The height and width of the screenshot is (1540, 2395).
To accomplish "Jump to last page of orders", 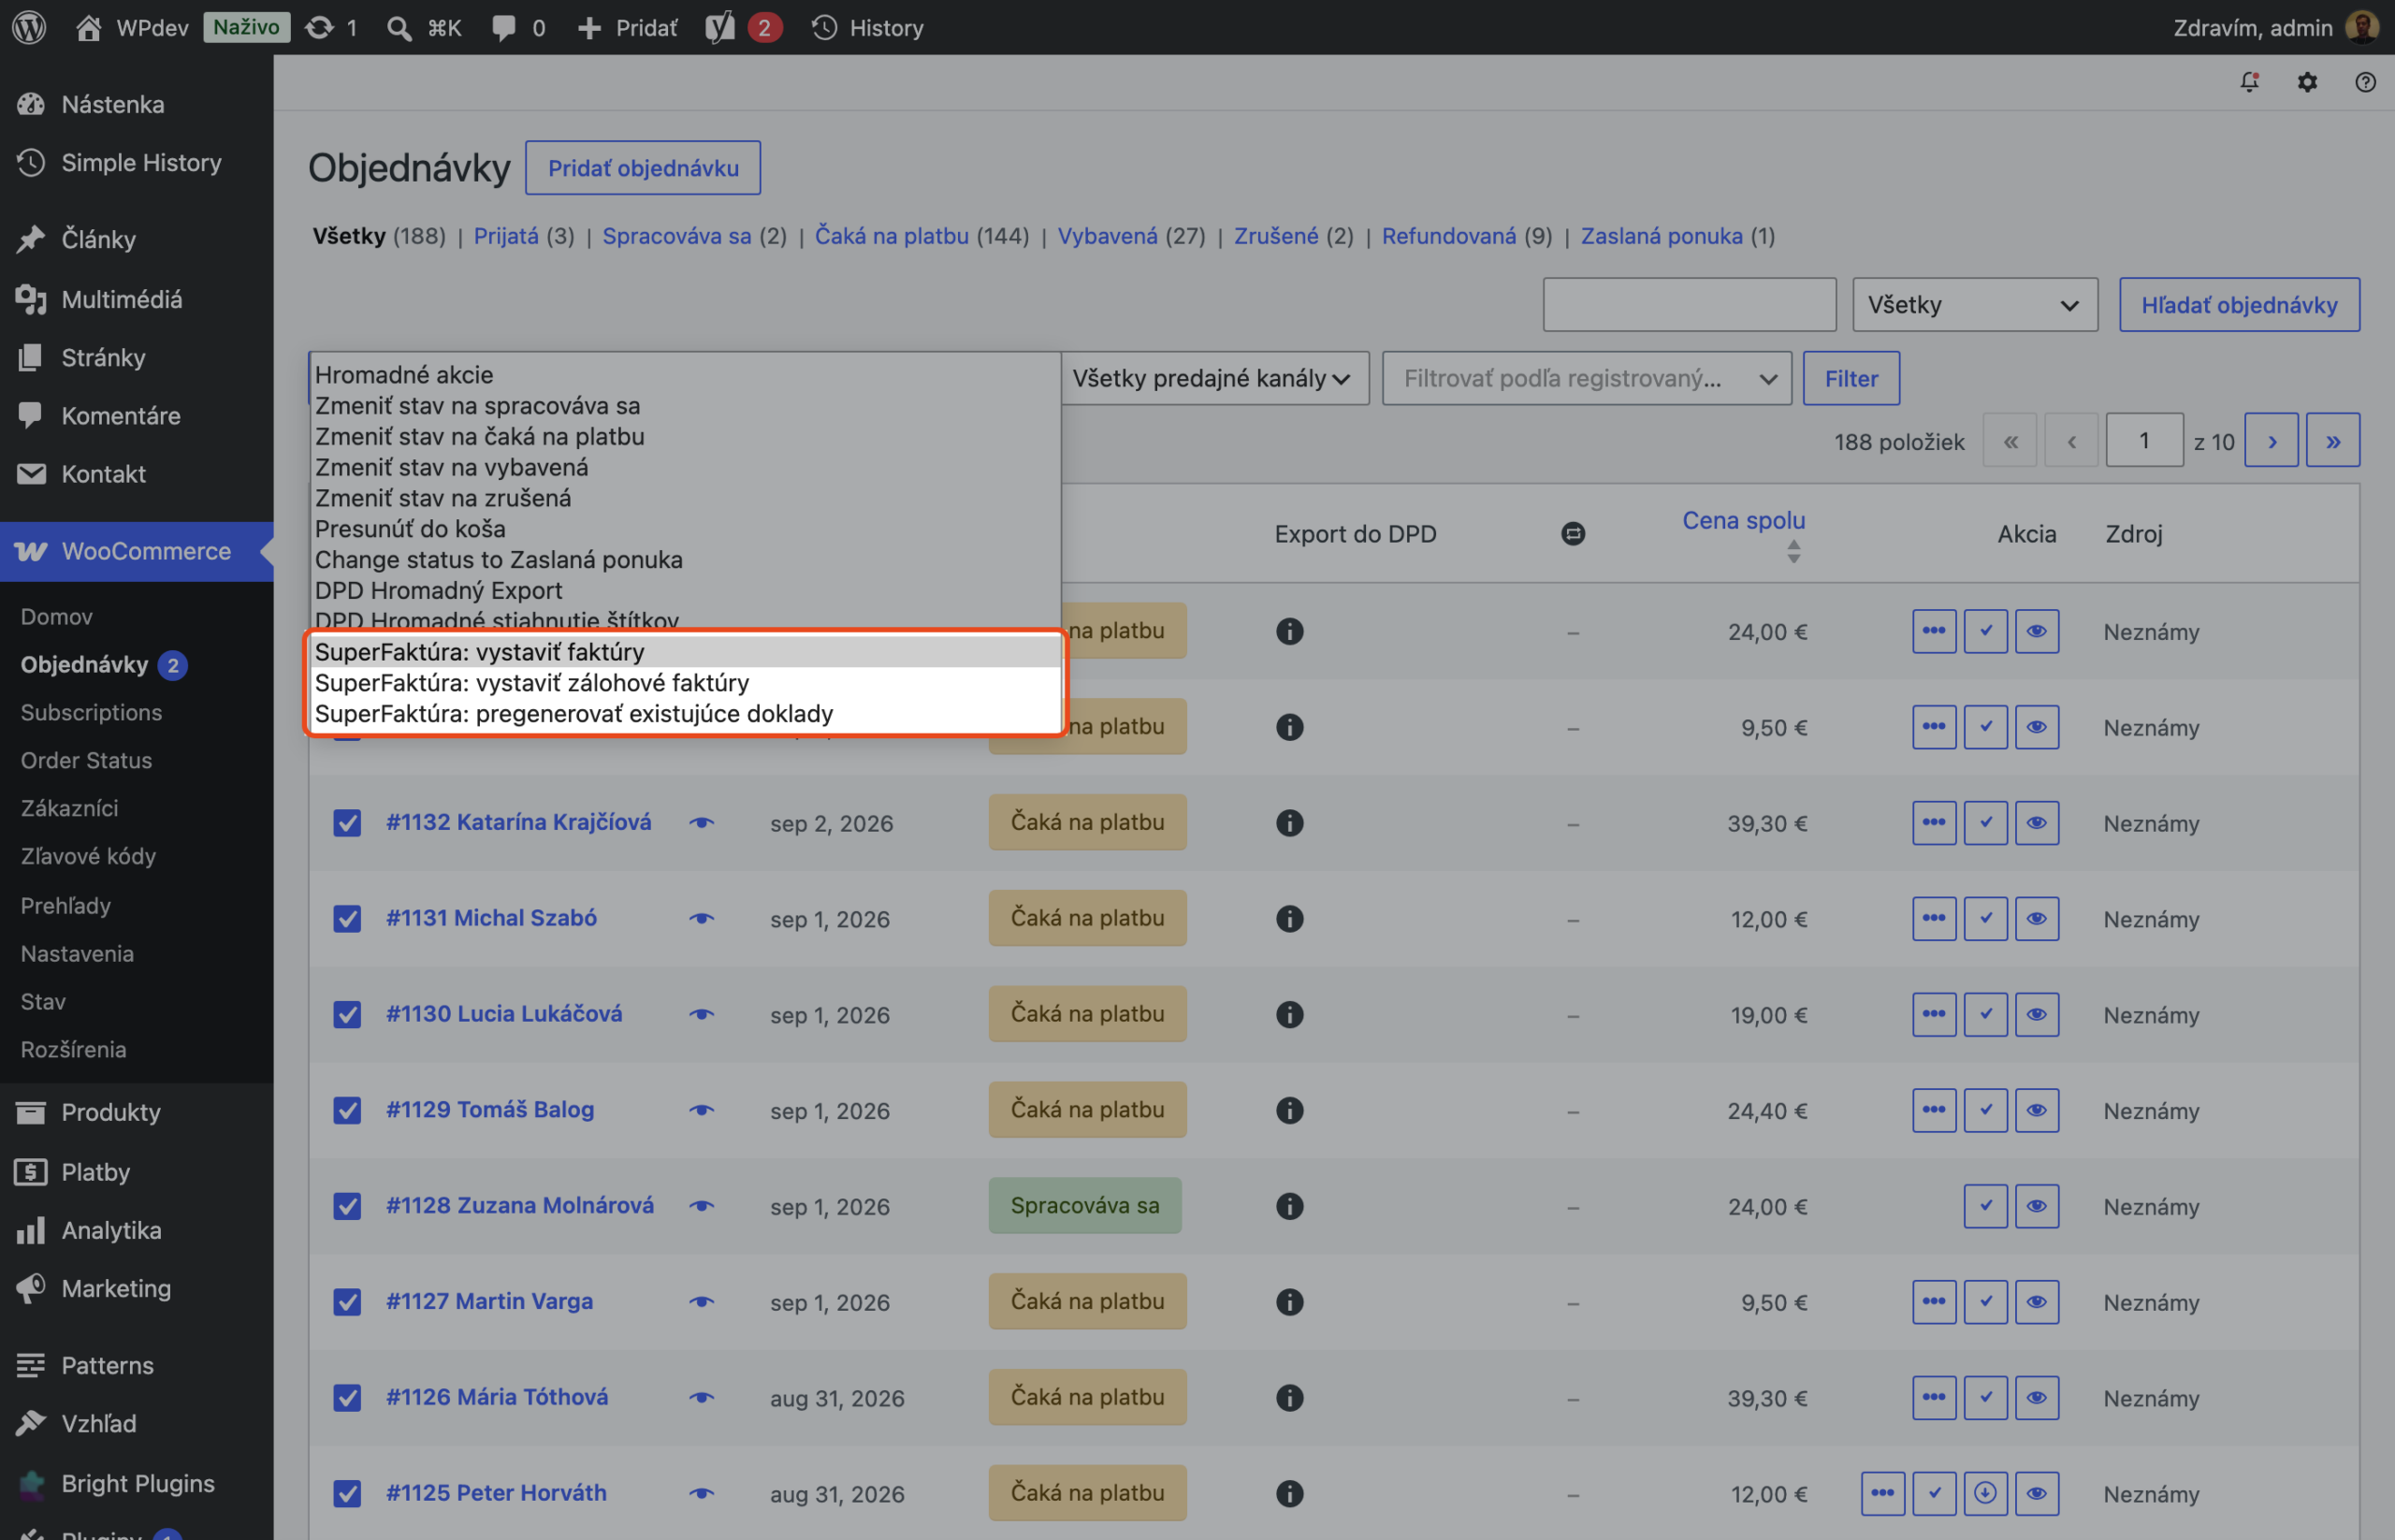I will coord(2333,440).
